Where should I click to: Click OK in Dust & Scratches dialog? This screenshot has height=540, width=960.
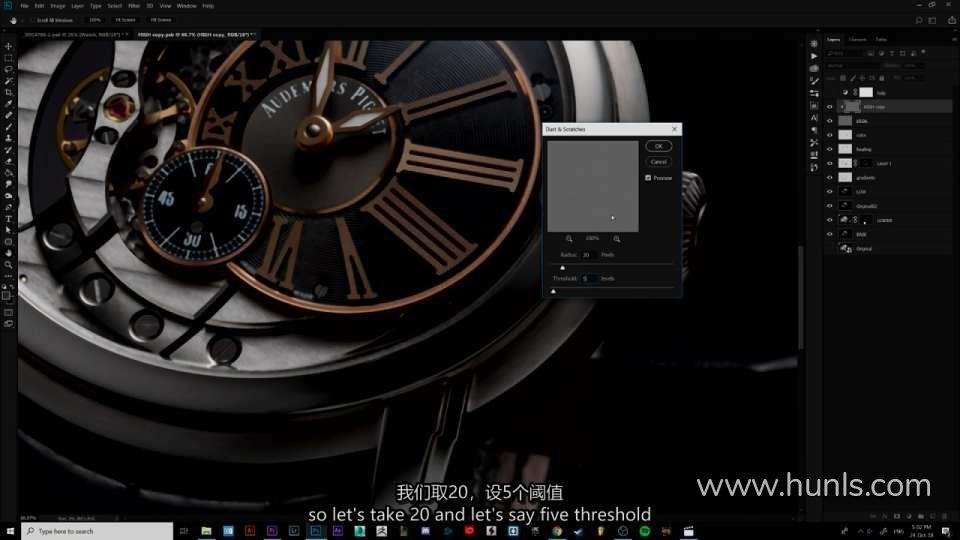(659, 146)
